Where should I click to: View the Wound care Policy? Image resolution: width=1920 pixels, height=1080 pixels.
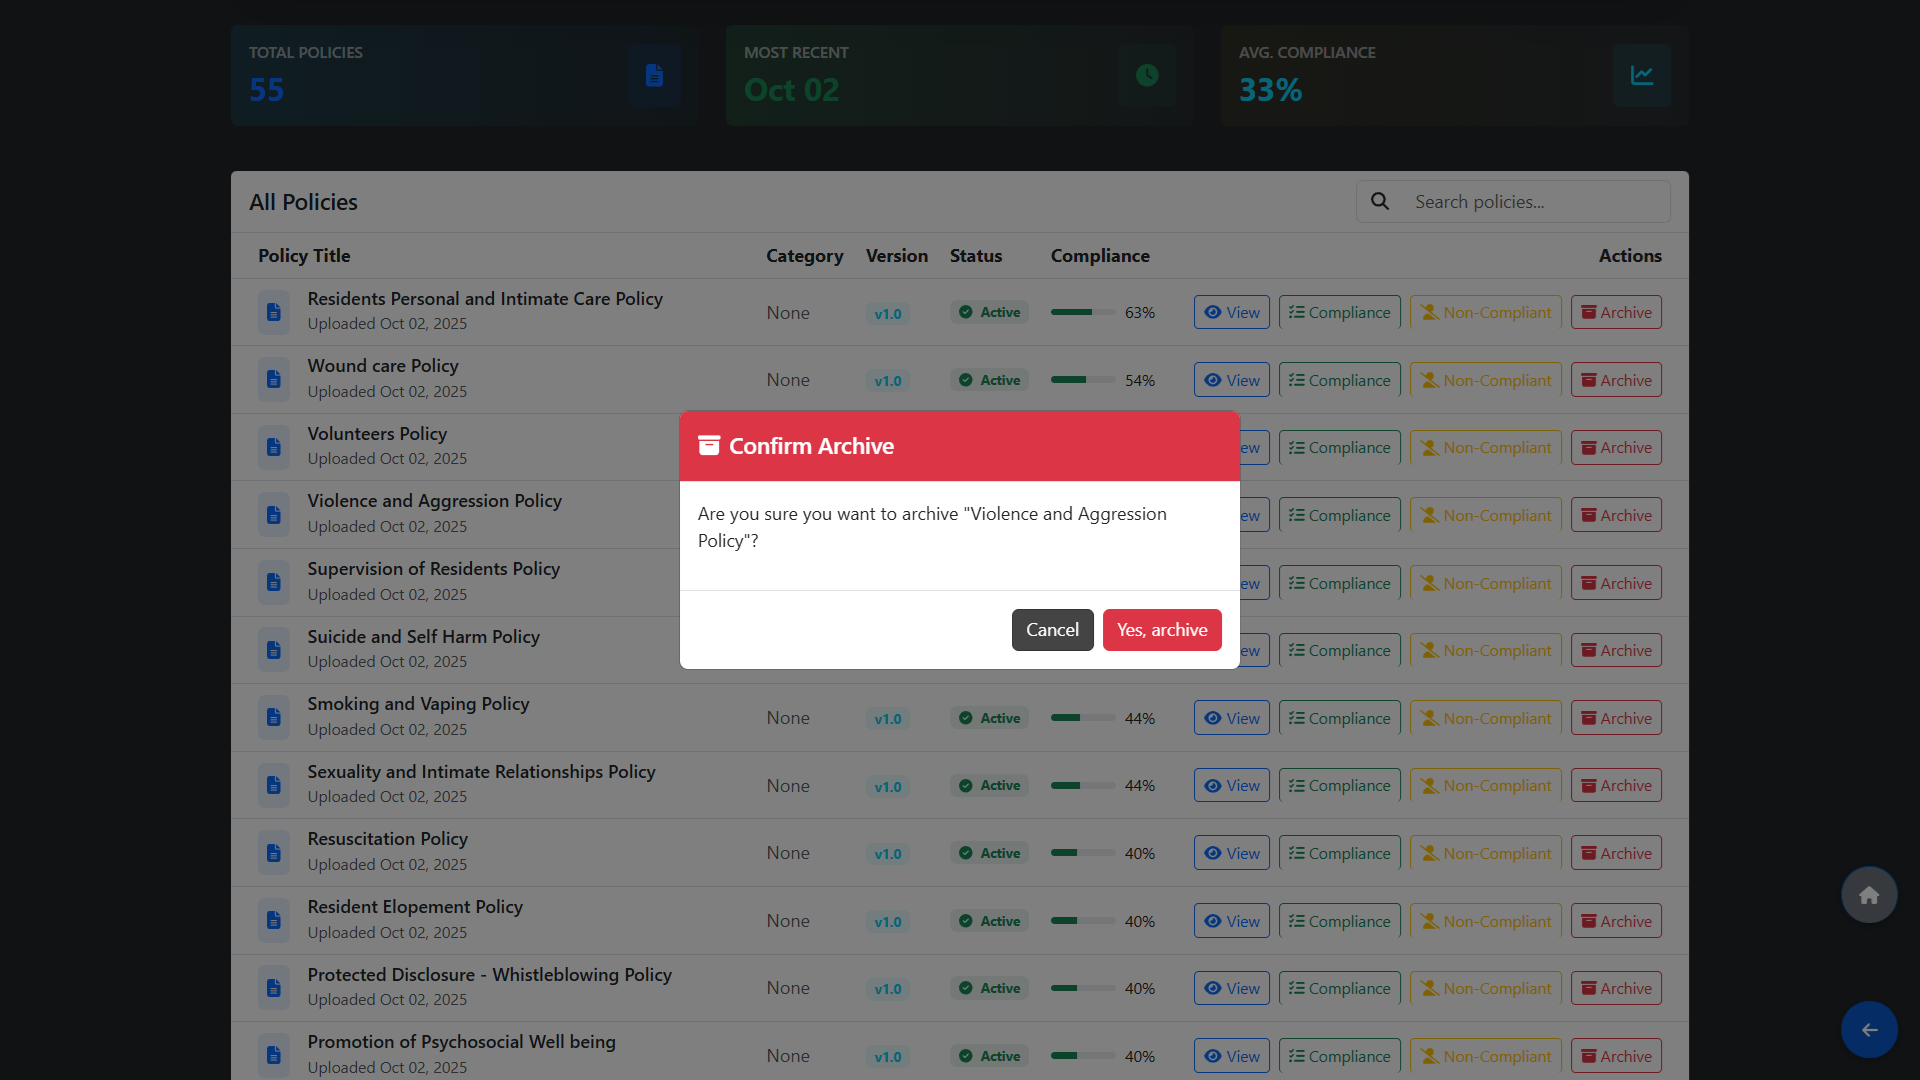tap(1232, 380)
